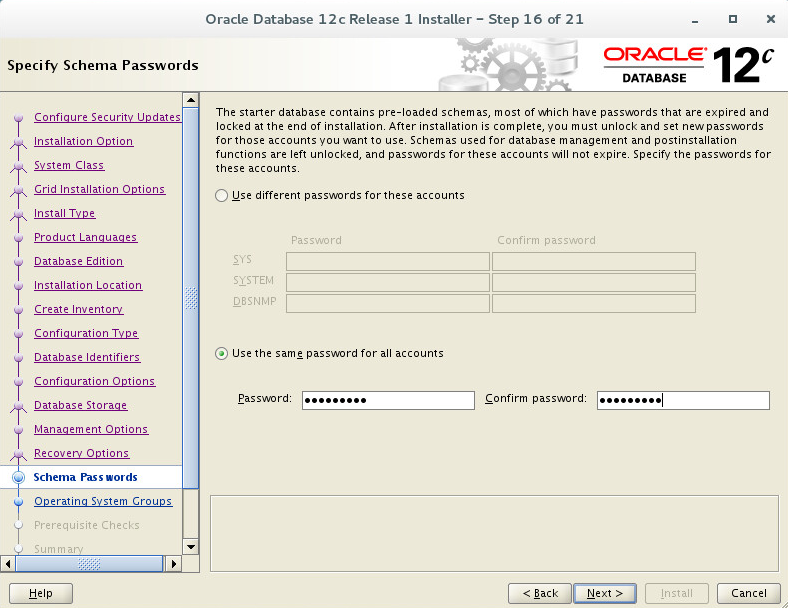Click the Next button
788x608 pixels.
pyautogui.click(x=605, y=593)
